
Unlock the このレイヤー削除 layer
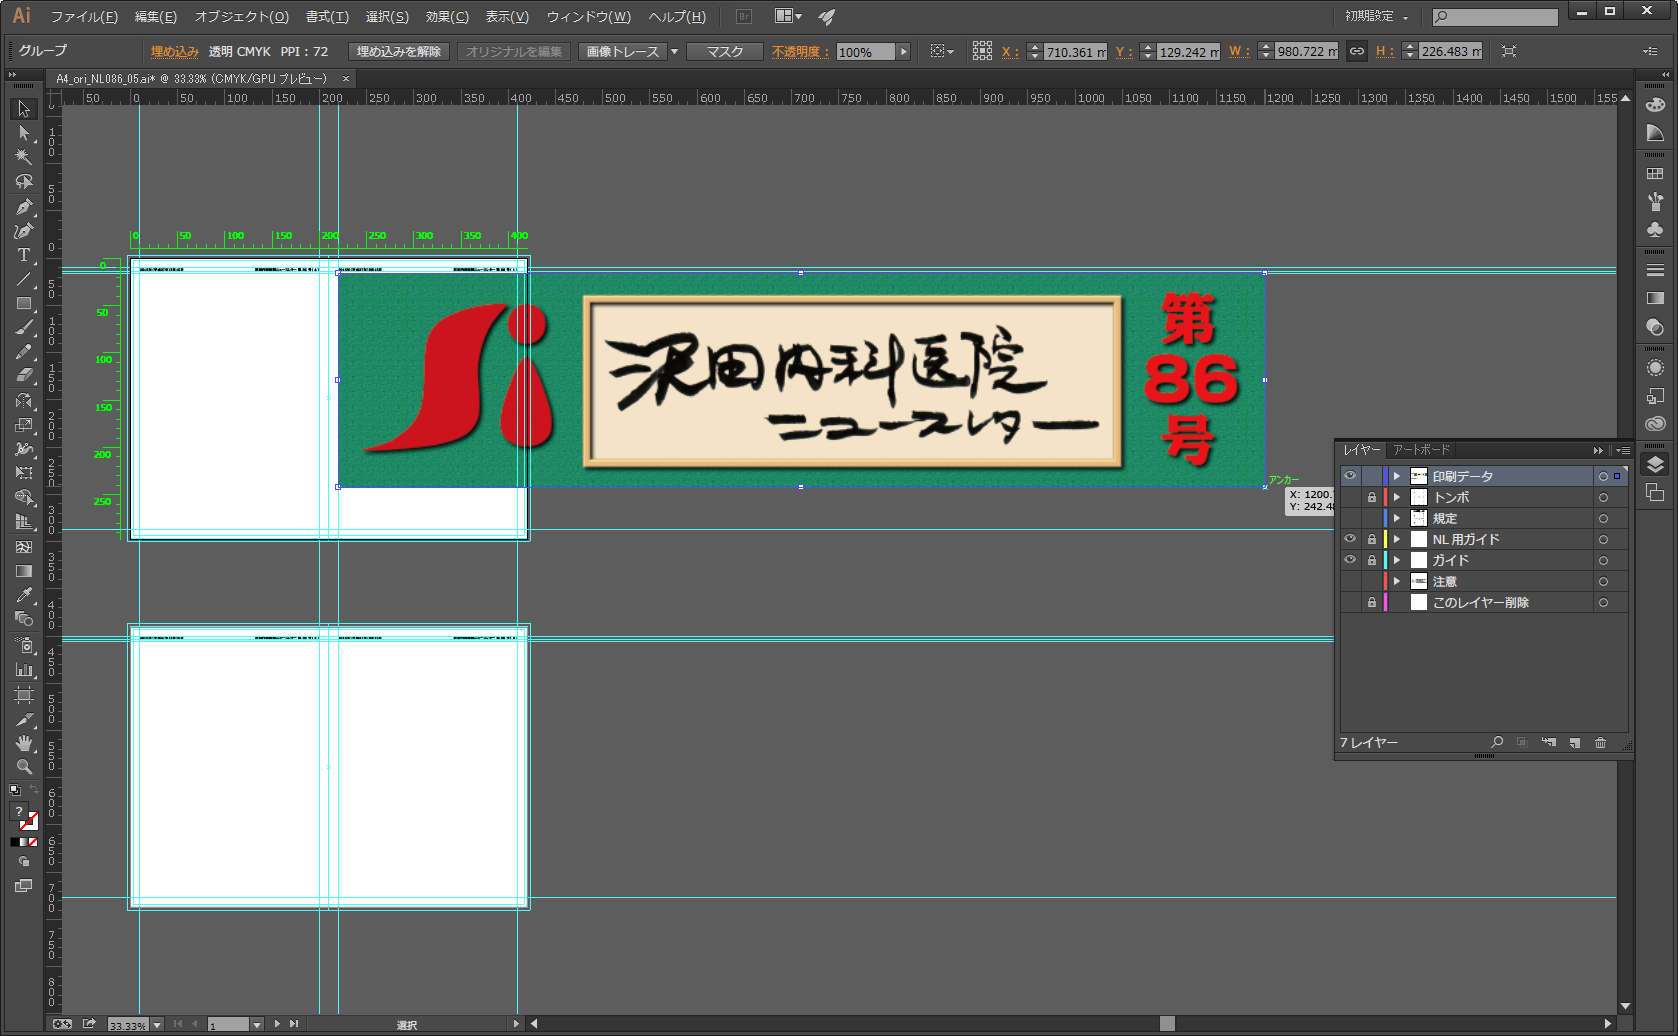coord(1372,602)
